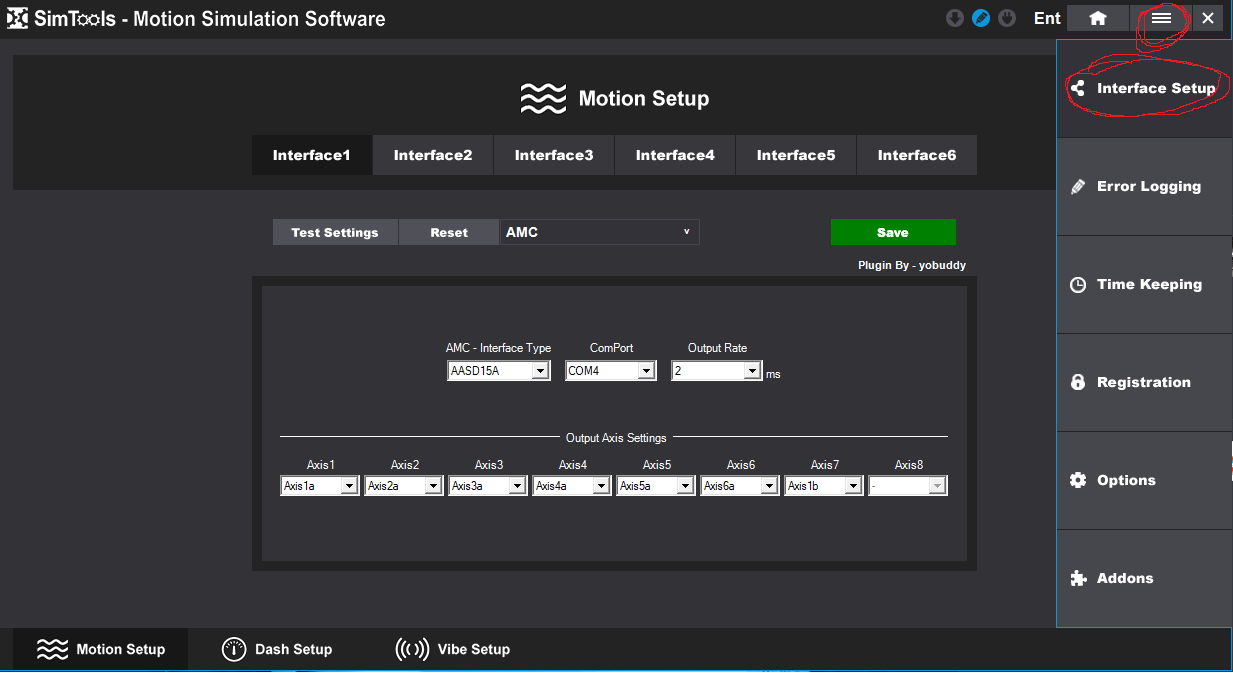Select Vibe Setup in bottom bar
The width and height of the screenshot is (1233, 700).
tap(453, 649)
